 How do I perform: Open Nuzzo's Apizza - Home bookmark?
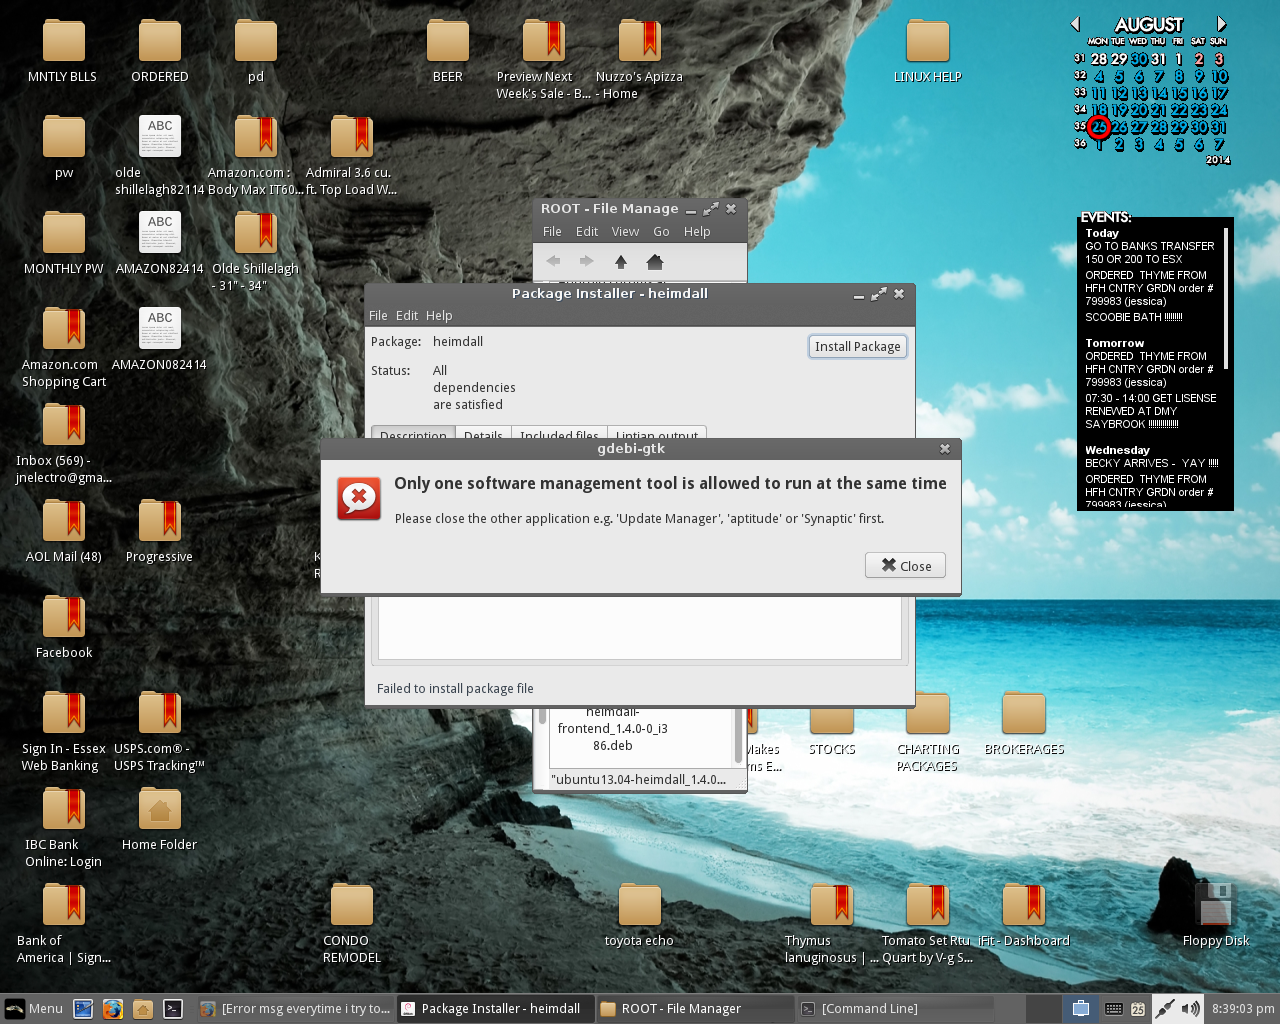point(640,59)
